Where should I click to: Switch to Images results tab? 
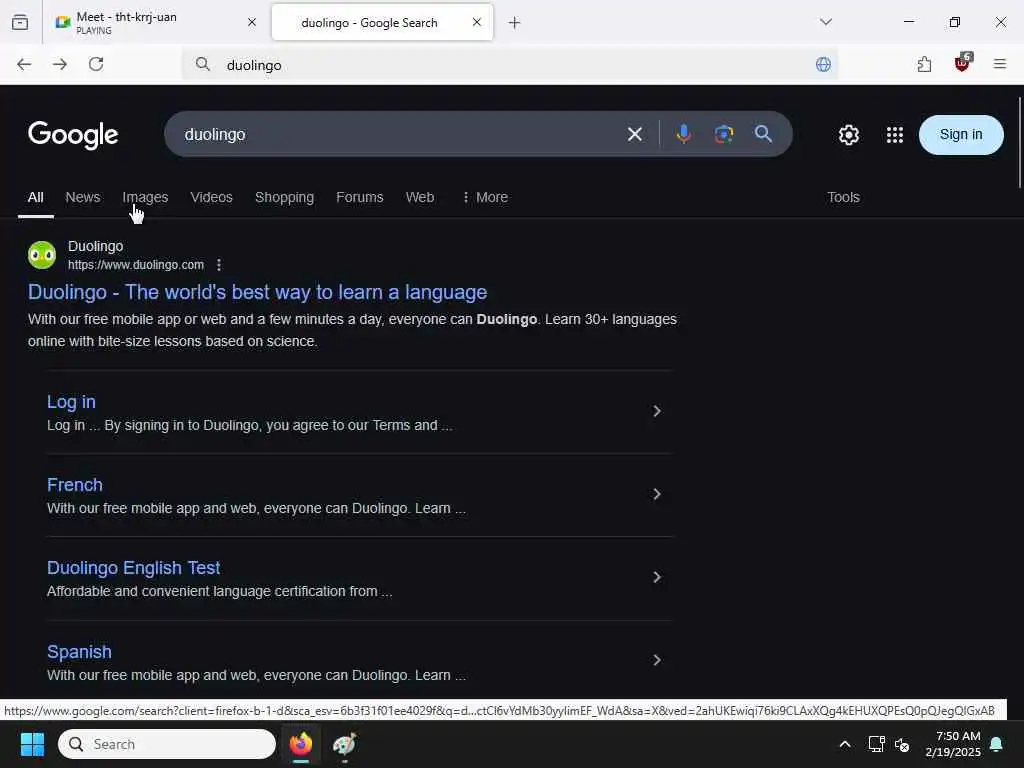[x=145, y=197]
